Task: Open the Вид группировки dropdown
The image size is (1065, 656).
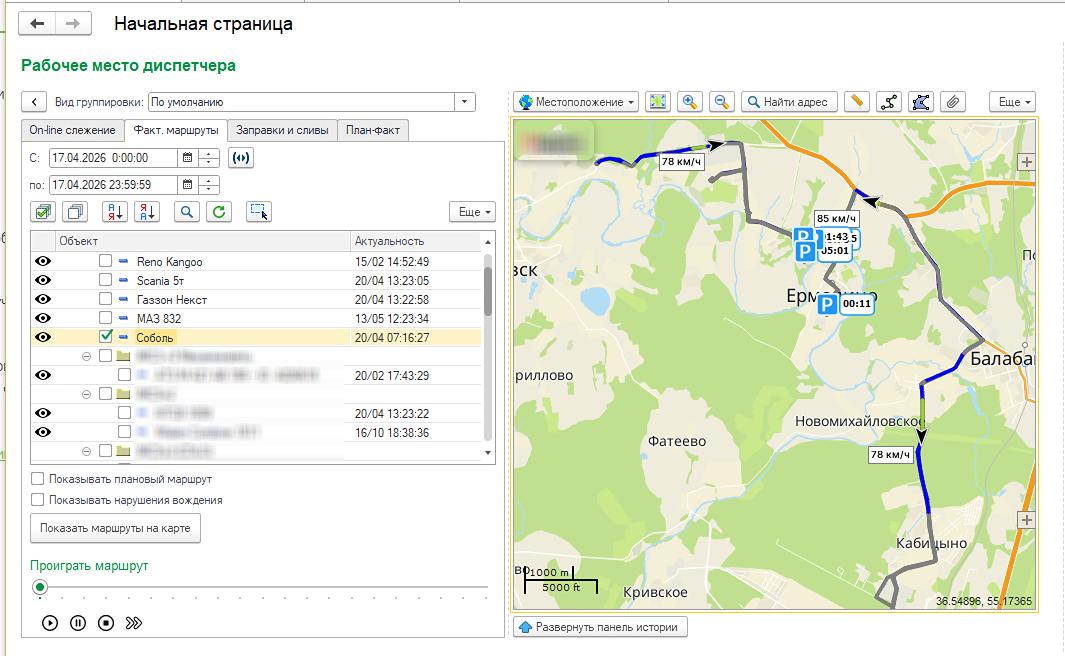Action: 464,102
